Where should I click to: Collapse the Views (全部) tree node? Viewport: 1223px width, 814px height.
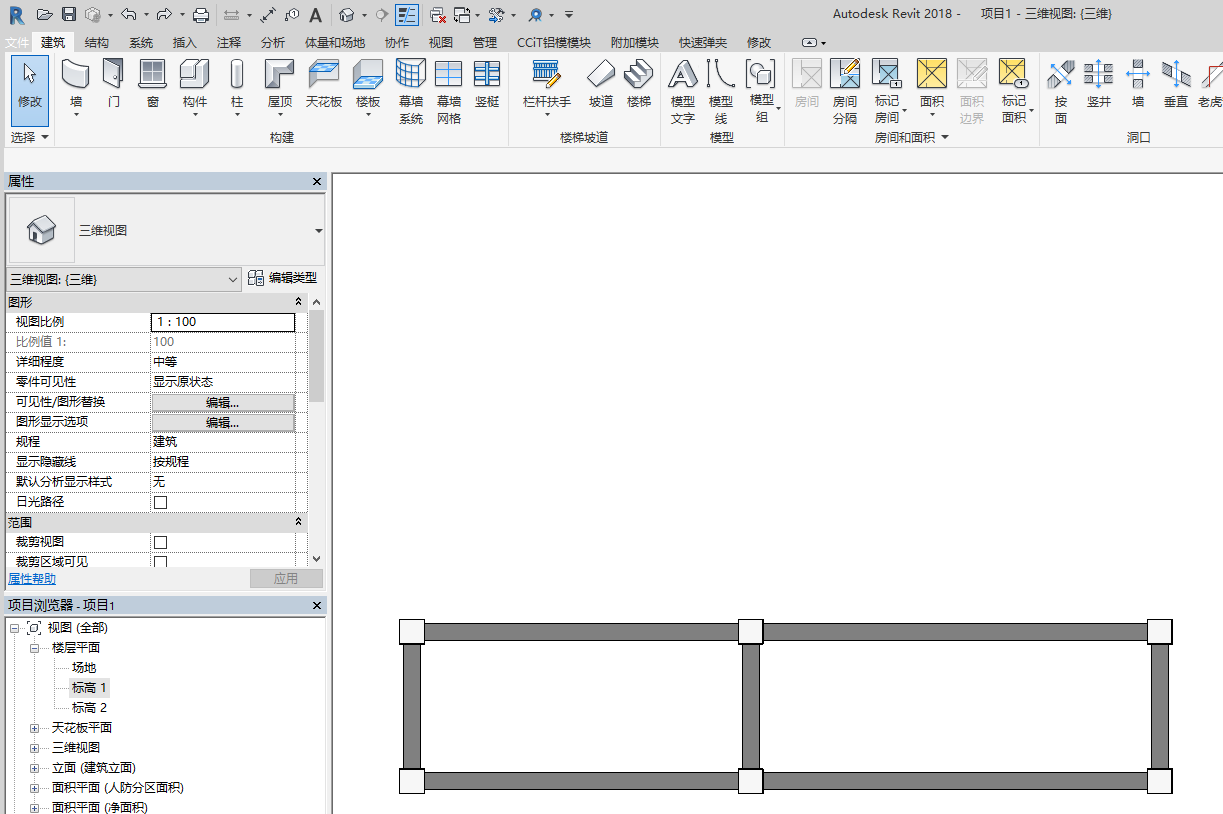15,628
